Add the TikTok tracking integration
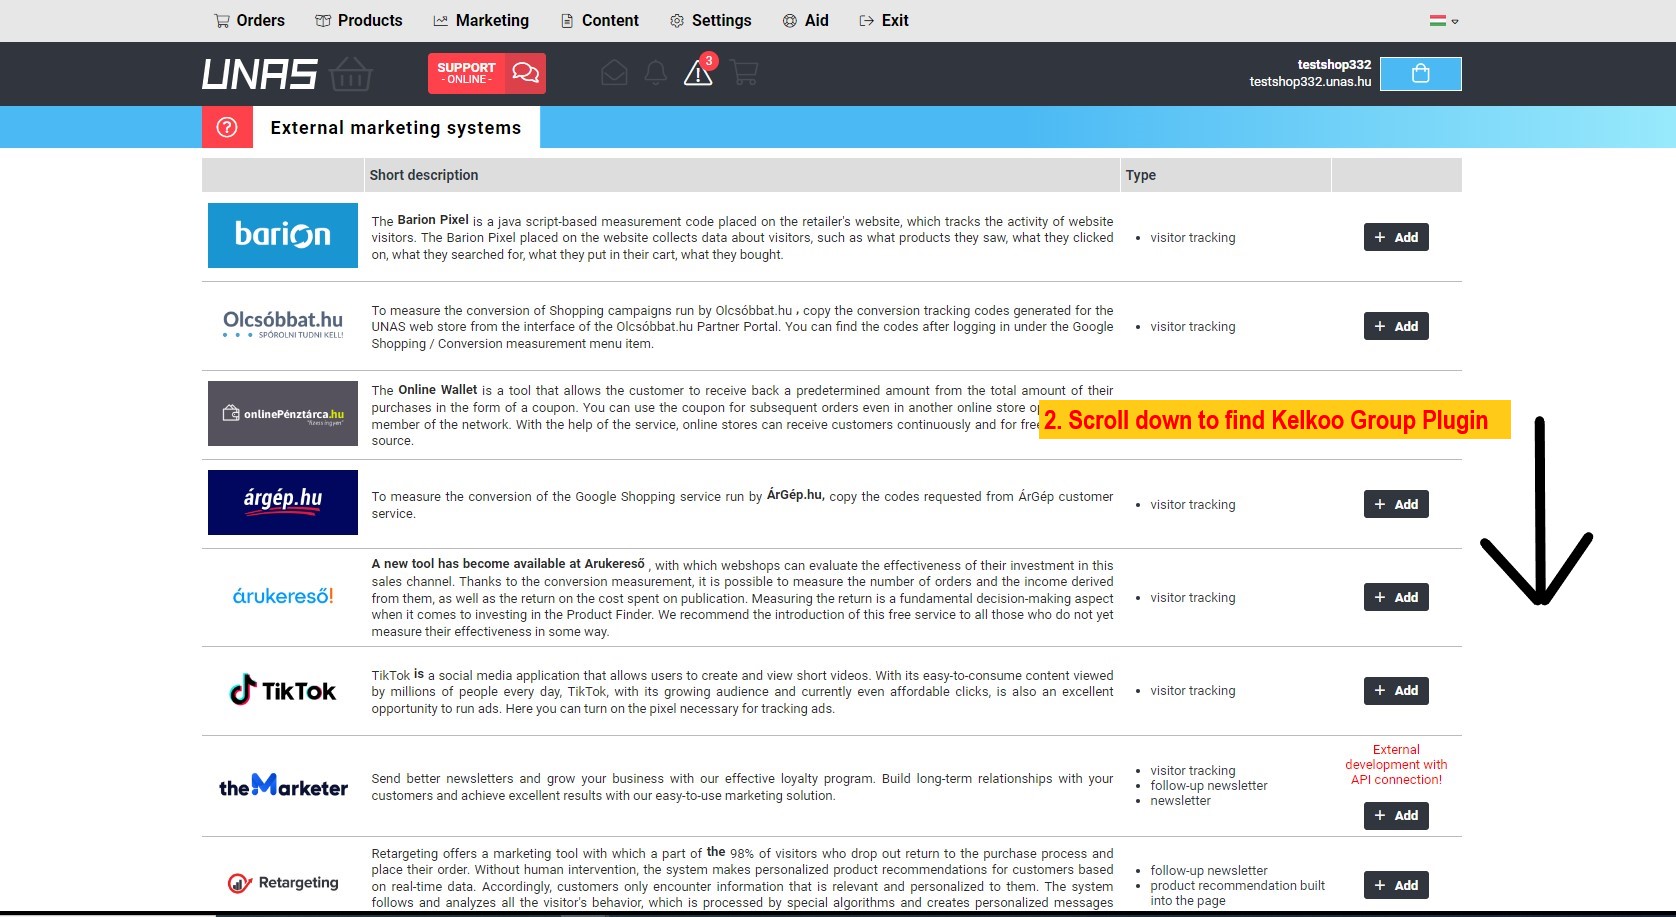This screenshot has height=917, width=1676. 1395,690
